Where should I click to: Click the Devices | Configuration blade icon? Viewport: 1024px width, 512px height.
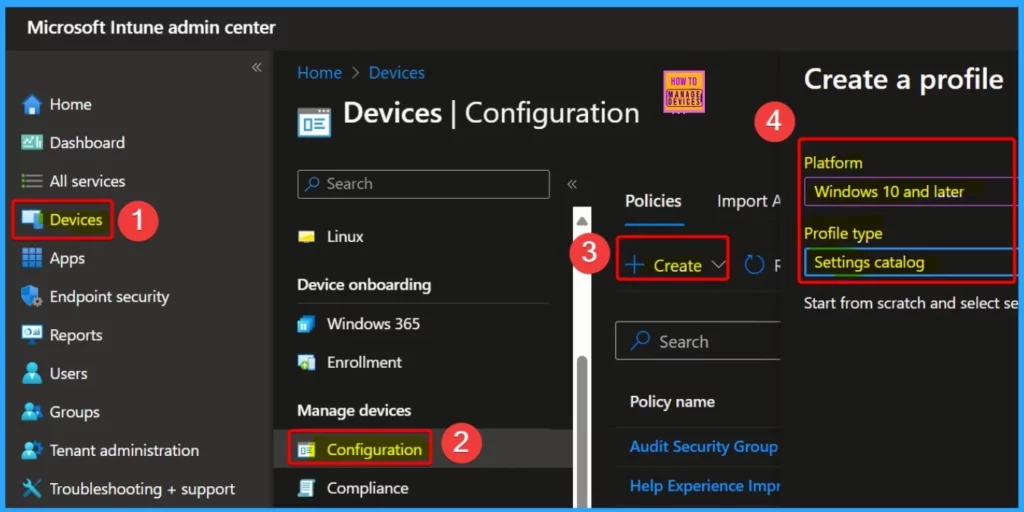coord(314,122)
